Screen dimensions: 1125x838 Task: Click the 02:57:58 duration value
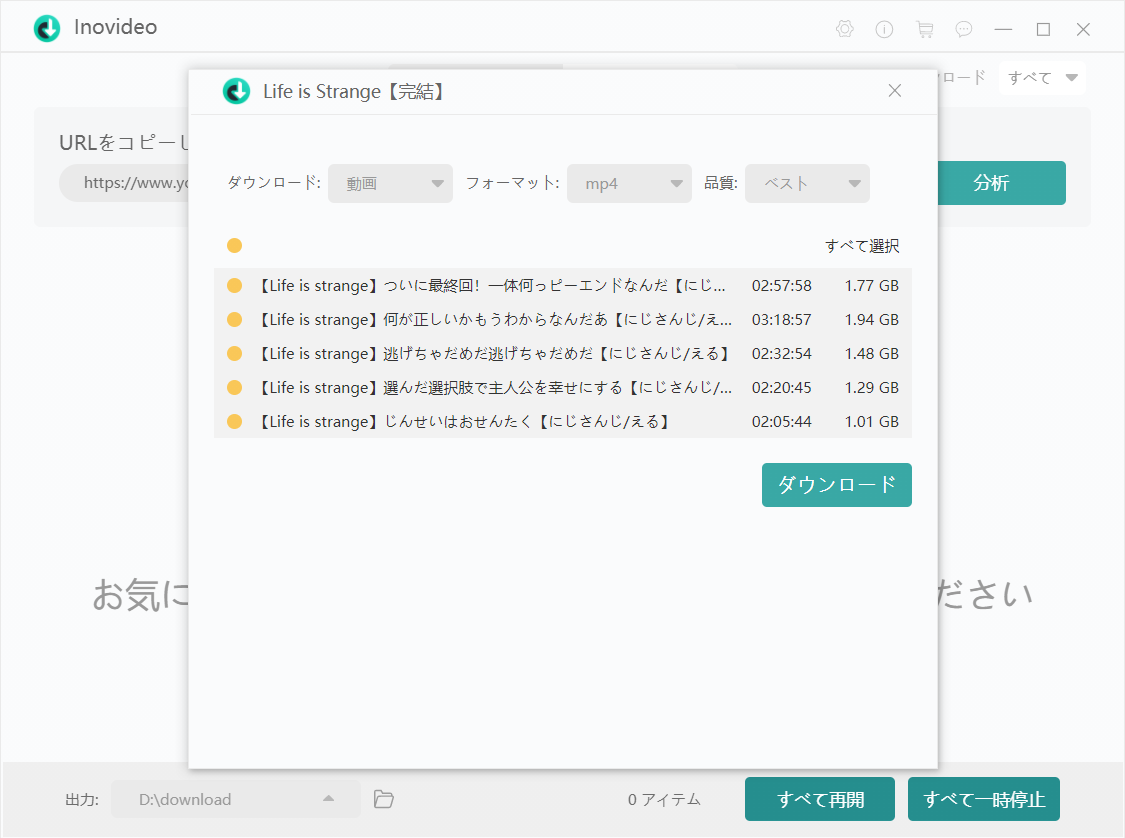[782, 286]
